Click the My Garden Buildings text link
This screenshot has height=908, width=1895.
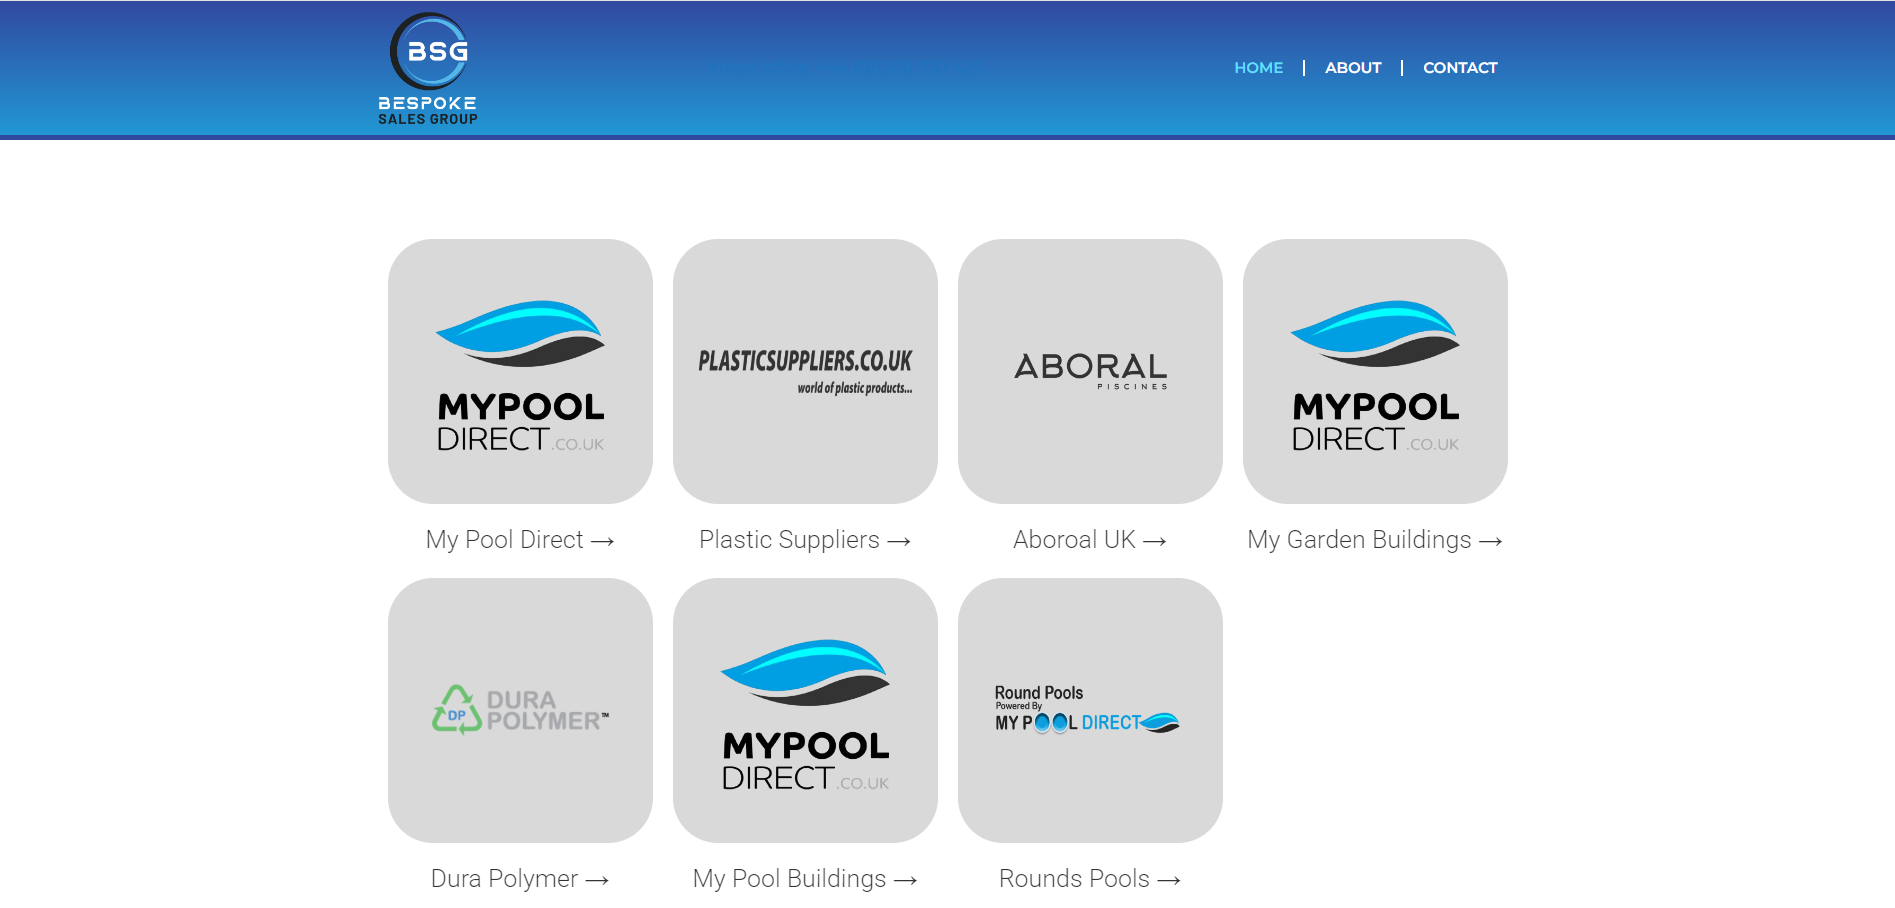[x=1374, y=540]
